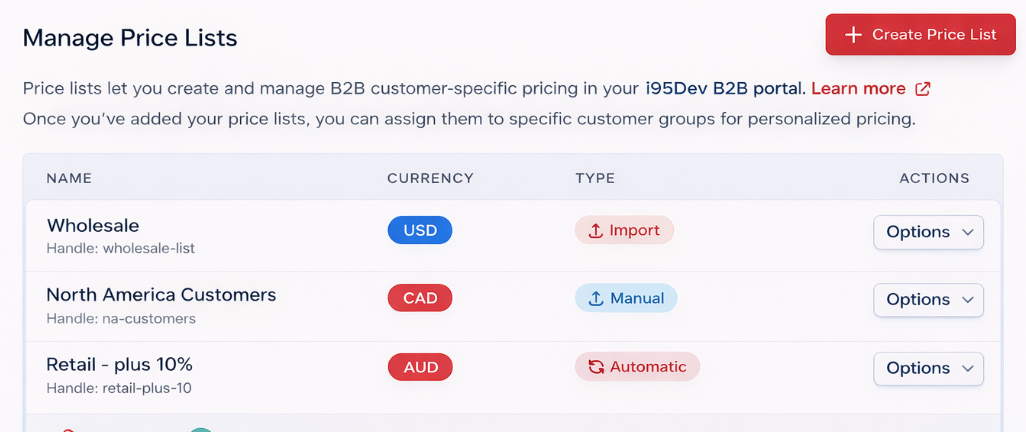
Task: Open the Options dropdown for Wholesale
Action: coord(928,232)
